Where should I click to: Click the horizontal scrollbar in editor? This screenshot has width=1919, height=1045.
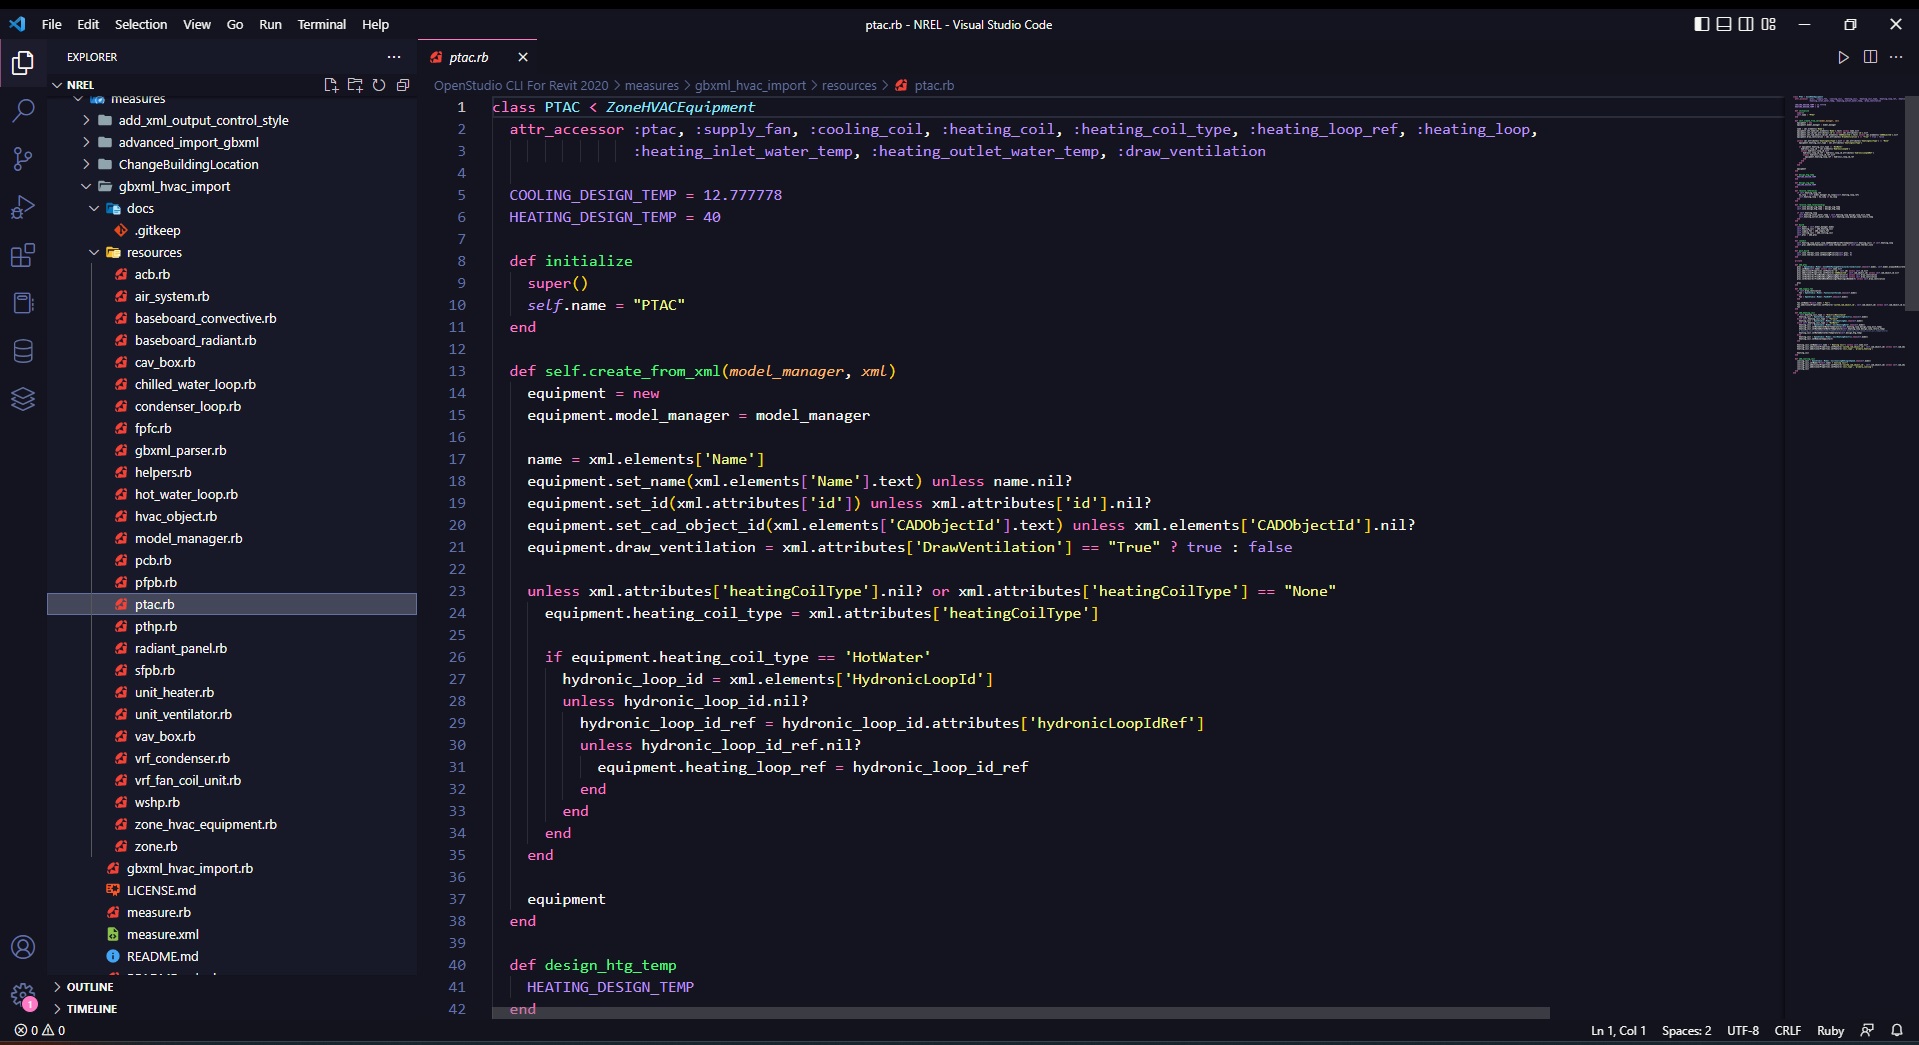coord(1020,1013)
